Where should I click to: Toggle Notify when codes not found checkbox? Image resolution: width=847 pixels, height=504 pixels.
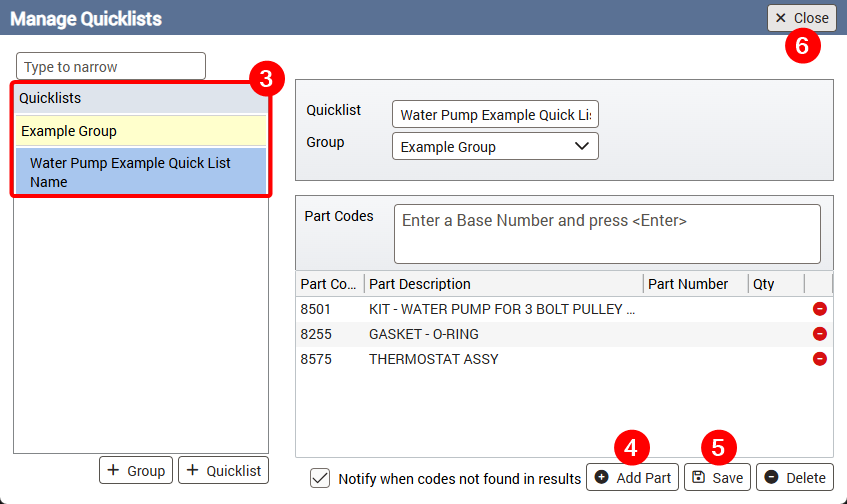point(320,478)
